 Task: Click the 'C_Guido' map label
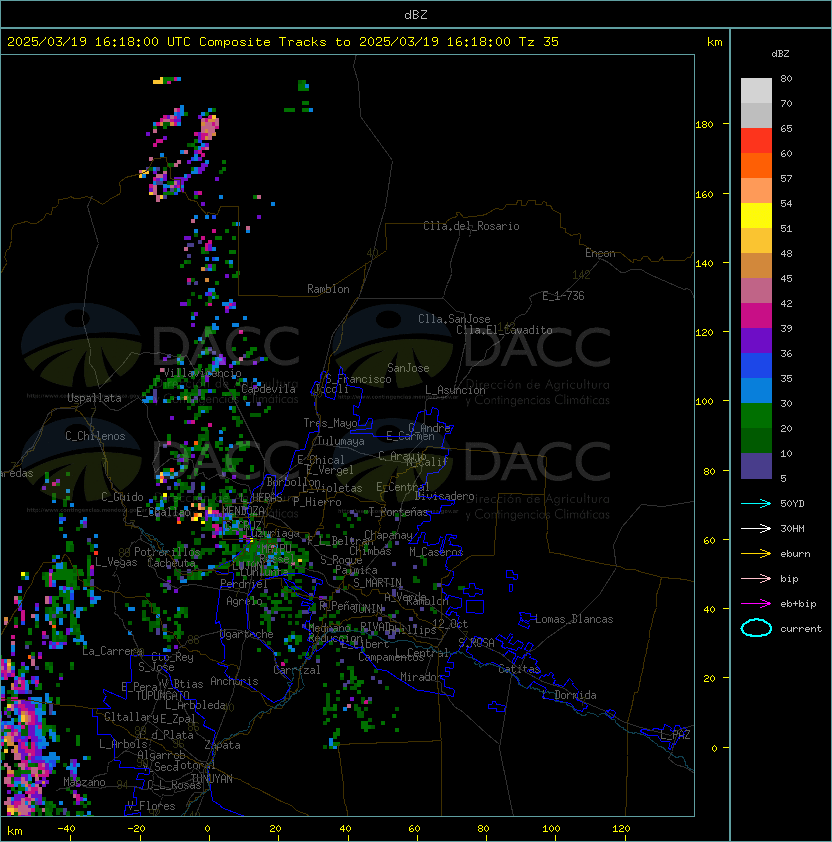pyautogui.click(x=122, y=497)
